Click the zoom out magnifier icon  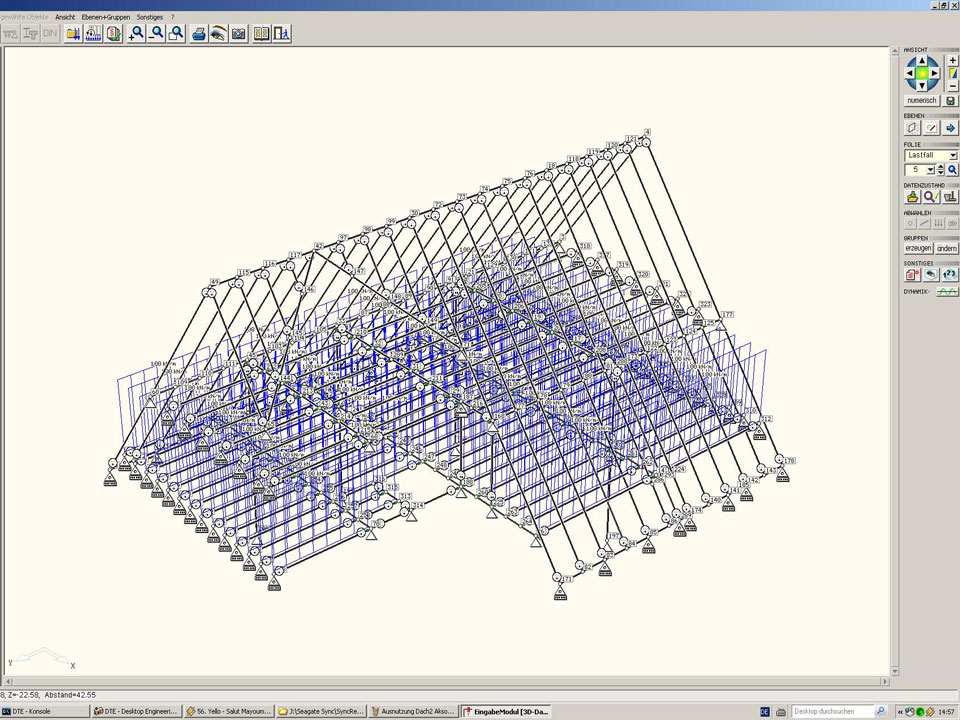click(x=157, y=33)
